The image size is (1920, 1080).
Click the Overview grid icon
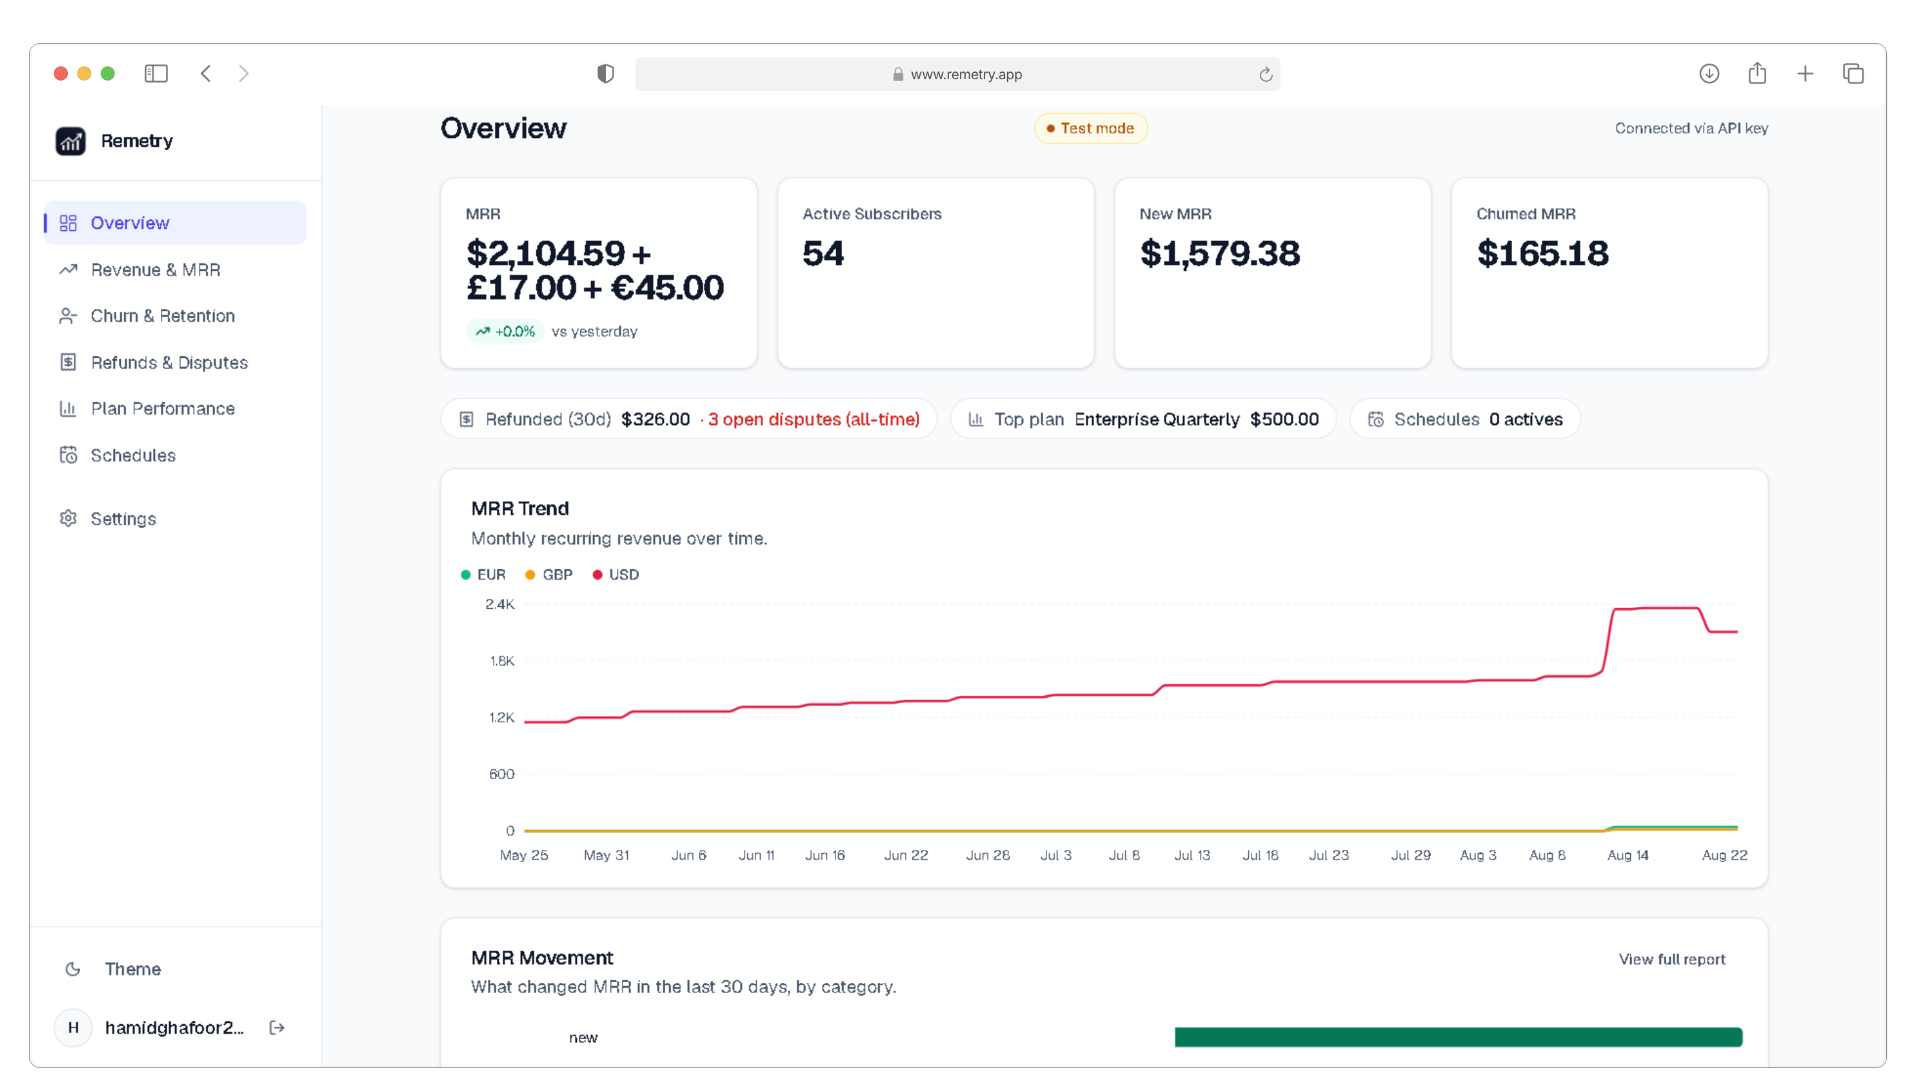pos(68,223)
